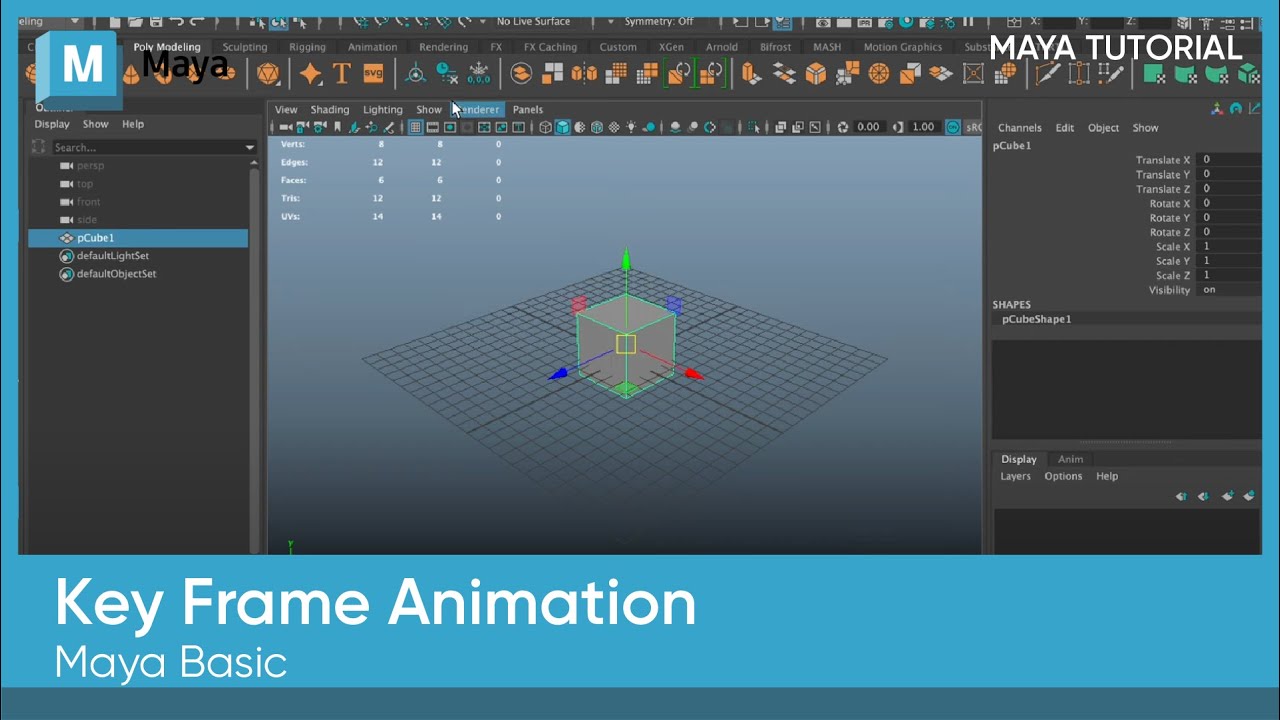Click the Type (T) tool shelf icon
Viewport: 1280px width, 720px height.
click(x=341, y=73)
